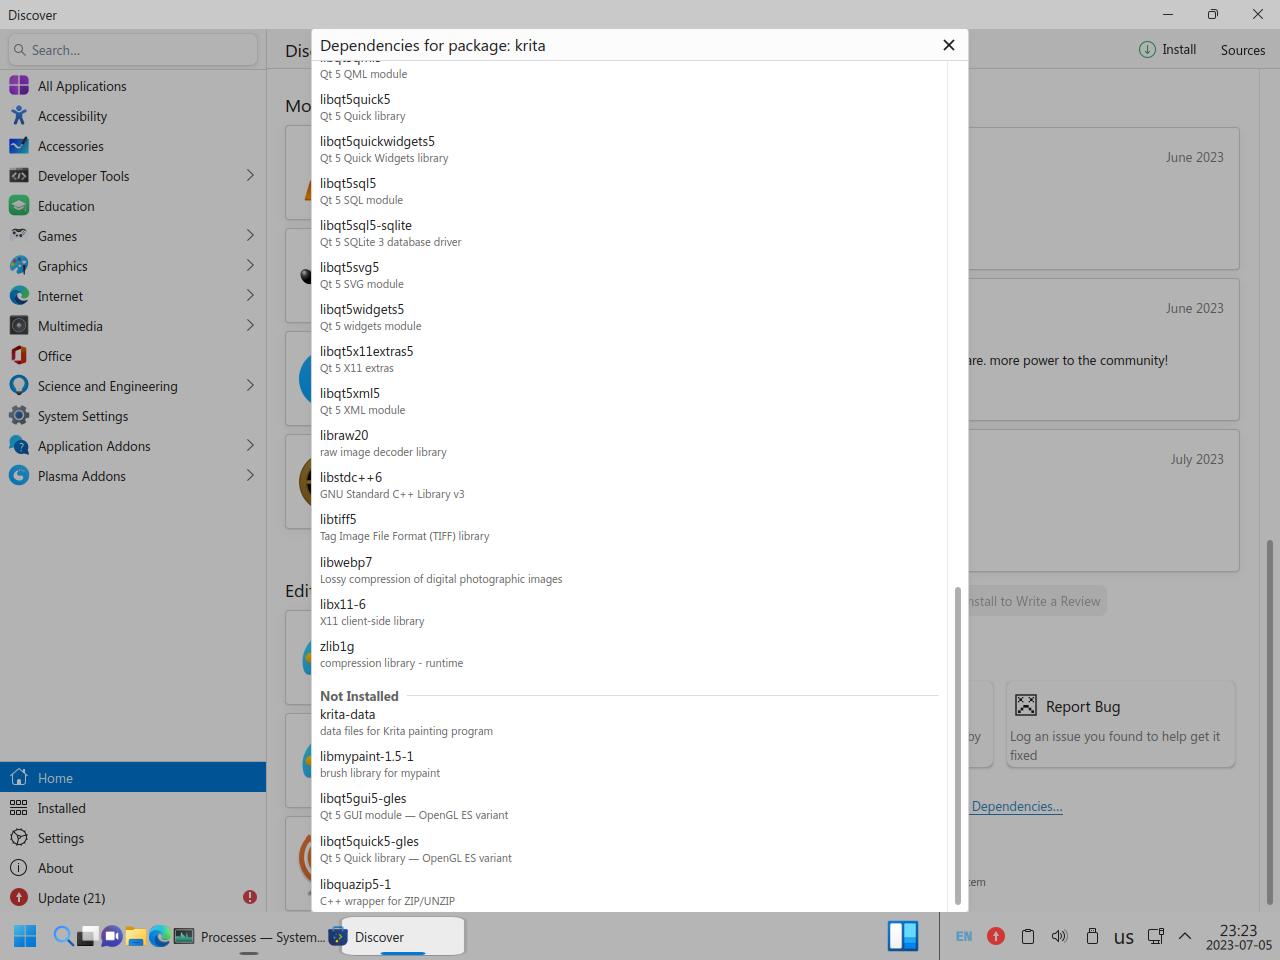
Task: Select the Application Addons icon
Action: (x=19, y=446)
